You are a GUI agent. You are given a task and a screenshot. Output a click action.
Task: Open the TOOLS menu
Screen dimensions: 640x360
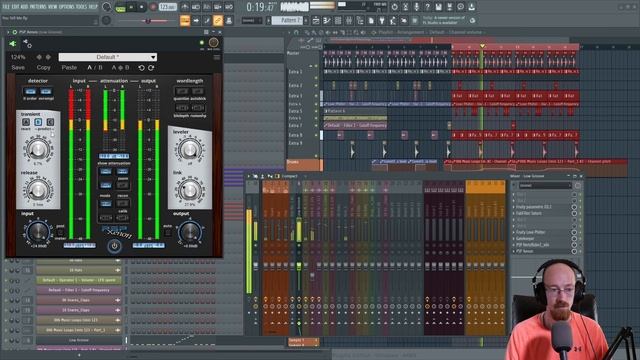click(81, 7)
